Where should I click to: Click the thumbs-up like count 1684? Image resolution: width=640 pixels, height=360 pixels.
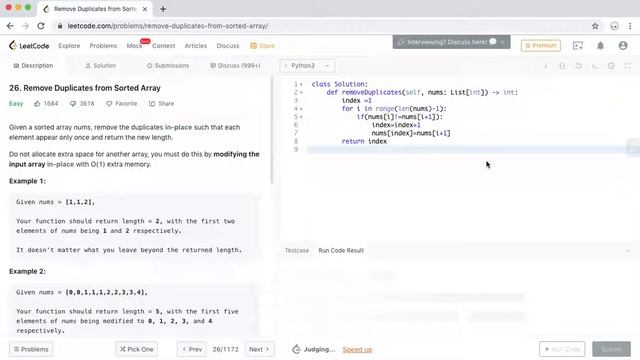click(x=46, y=104)
